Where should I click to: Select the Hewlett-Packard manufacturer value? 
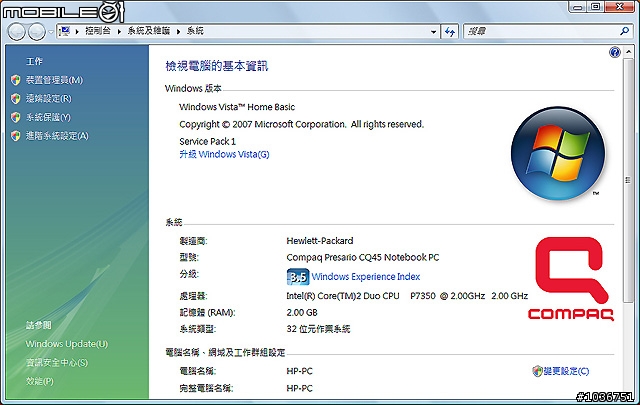(x=320, y=241)
